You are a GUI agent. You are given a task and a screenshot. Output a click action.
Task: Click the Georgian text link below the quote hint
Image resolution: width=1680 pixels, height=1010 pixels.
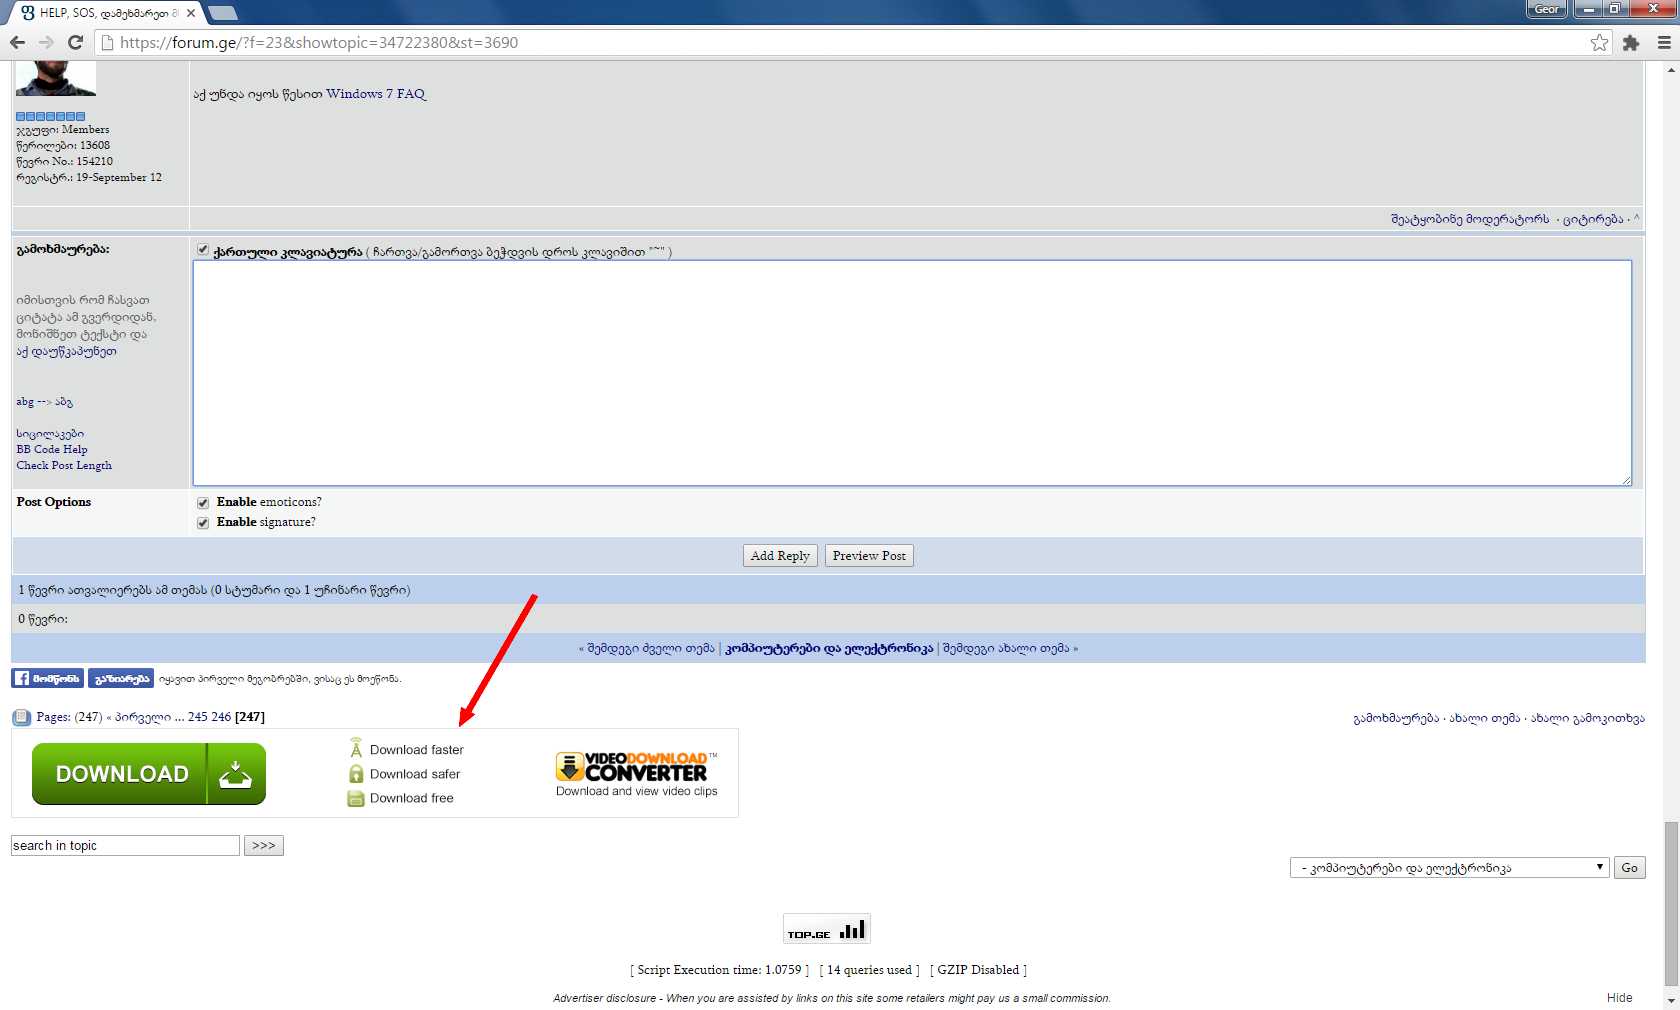point(66,351)
